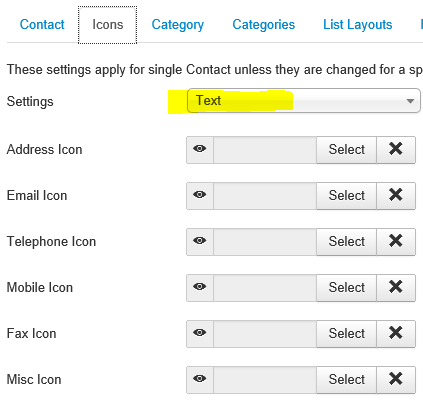Open the Category tab
Image resolution: width=423 pixels, height=405 pixels.
tap(178, 25)
